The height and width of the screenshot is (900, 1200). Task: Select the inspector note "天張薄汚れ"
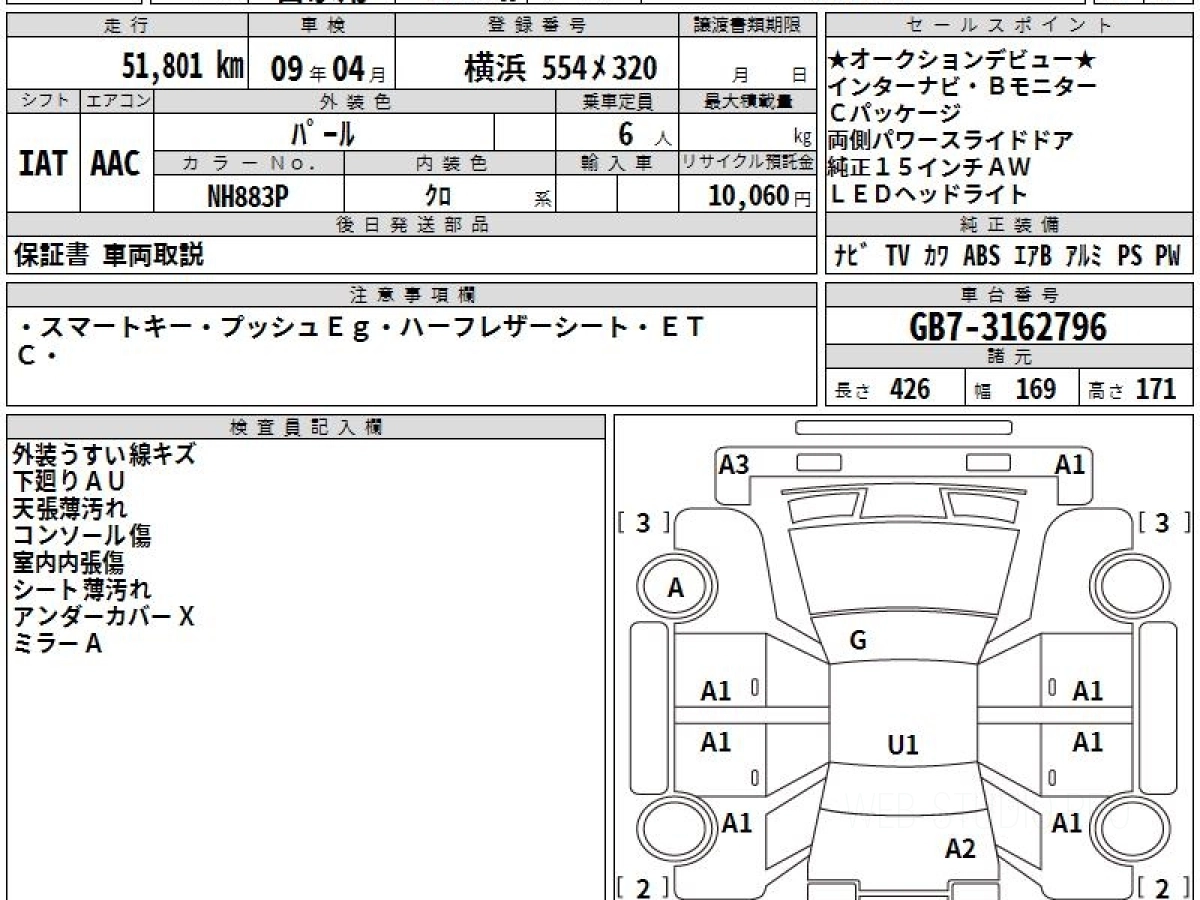pos(70,508)
